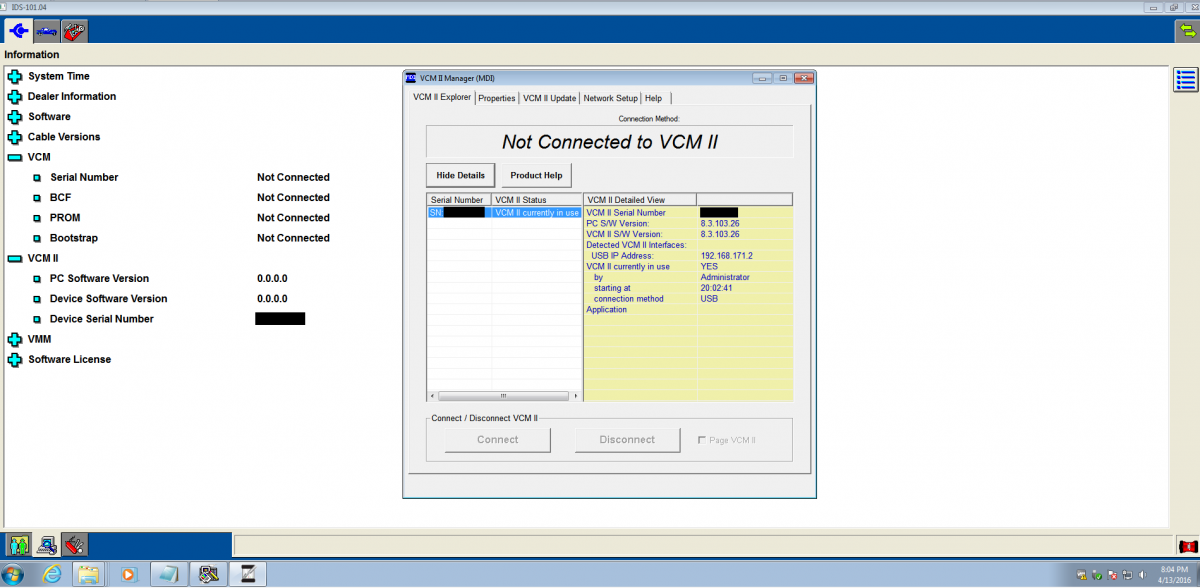The width and height of the screenshot is (1200, 588).
Task: Open the IDS system page tab with the blue arrow
Action: tap(19, 30)
